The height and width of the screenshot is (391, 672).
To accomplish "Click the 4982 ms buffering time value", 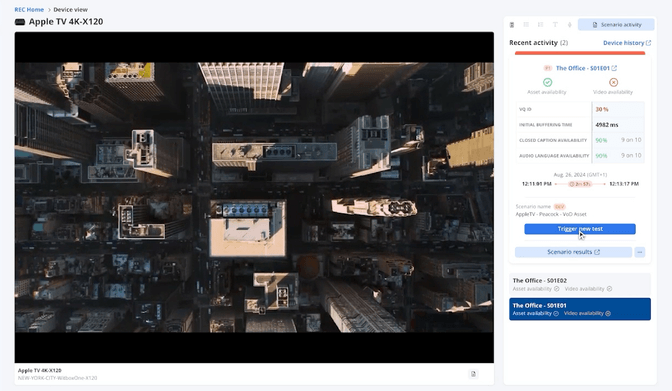I will point(606,125).
